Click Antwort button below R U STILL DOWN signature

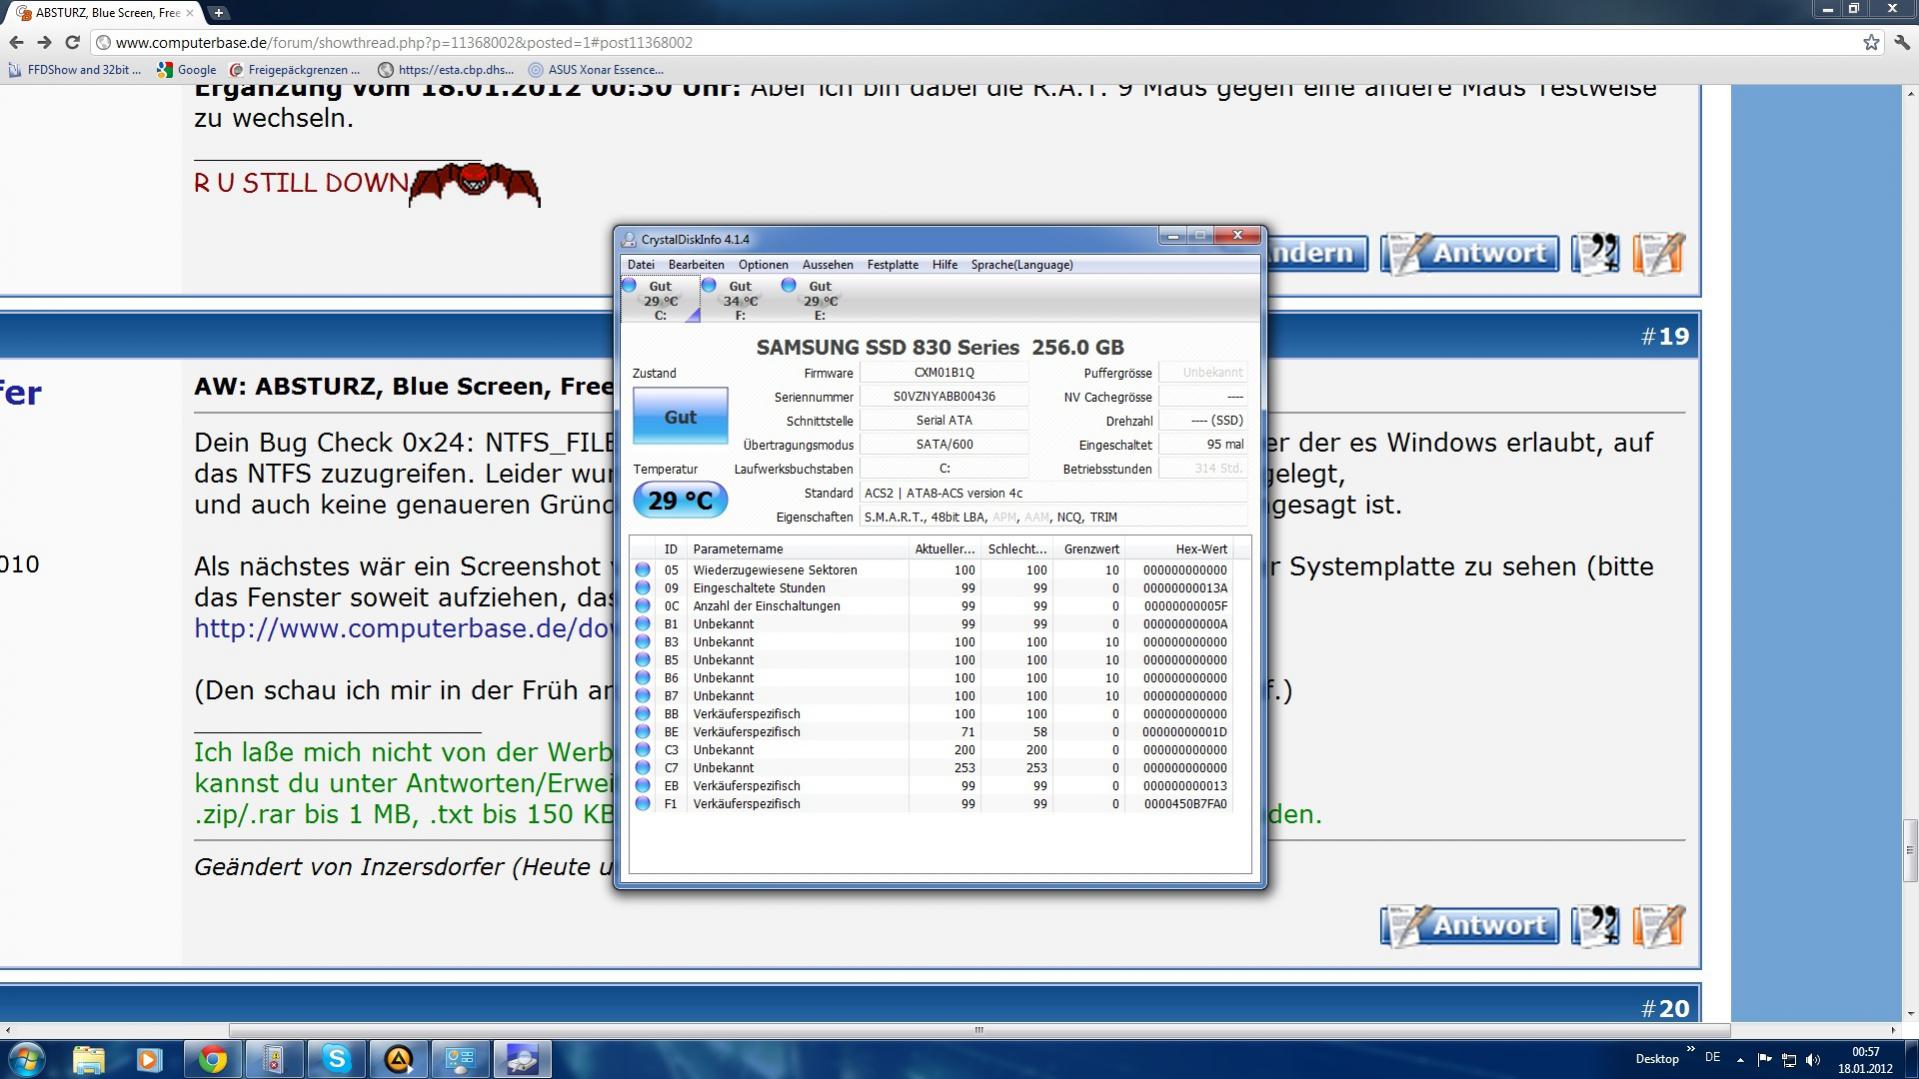click(x=1469, y=254)
